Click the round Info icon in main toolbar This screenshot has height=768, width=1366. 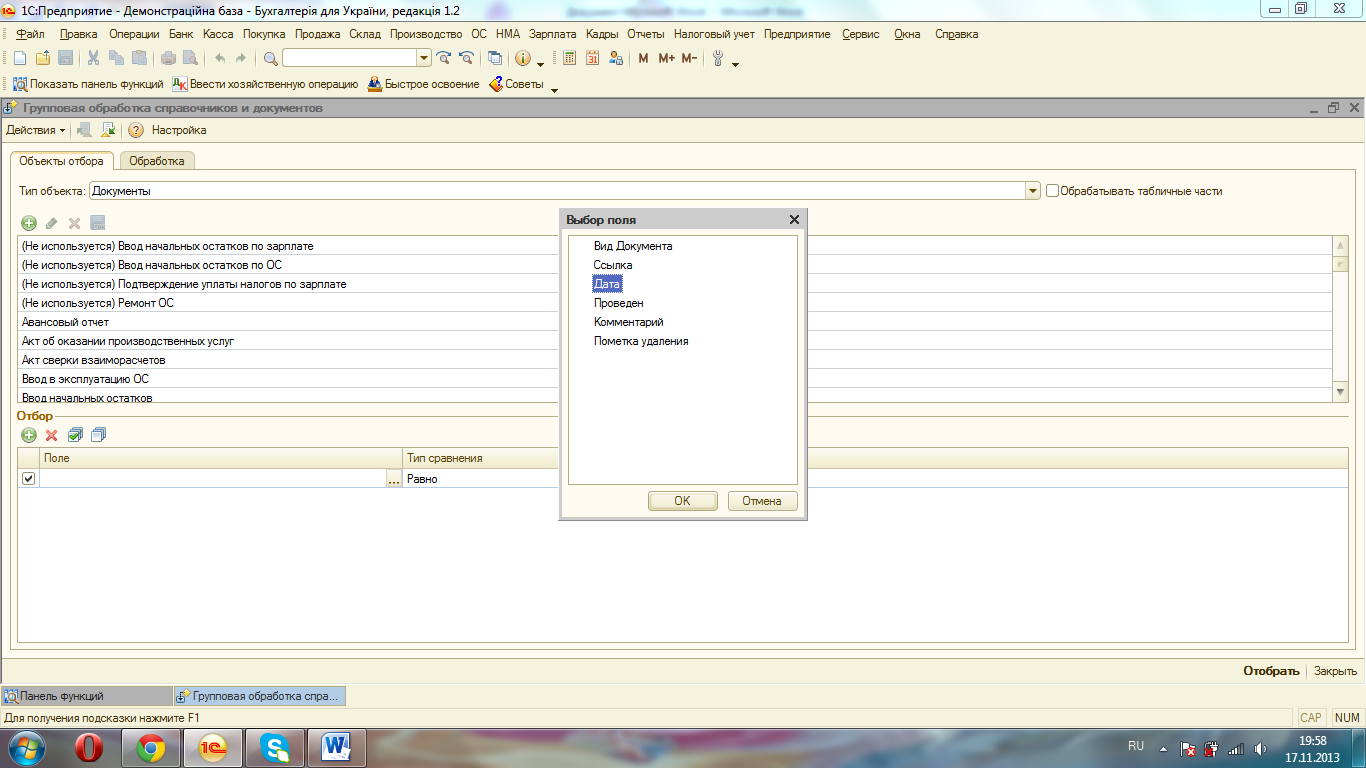click(523, 59)
